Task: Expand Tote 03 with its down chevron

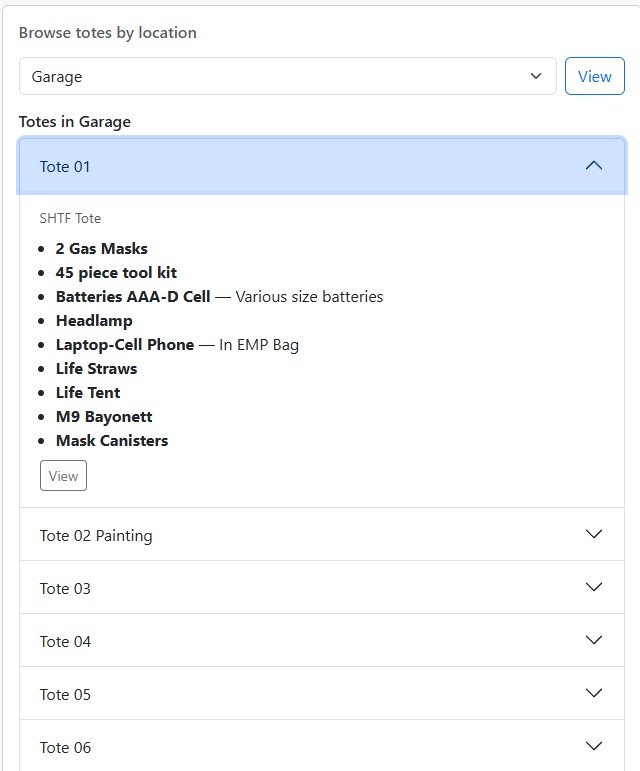Action: [593, 588]
